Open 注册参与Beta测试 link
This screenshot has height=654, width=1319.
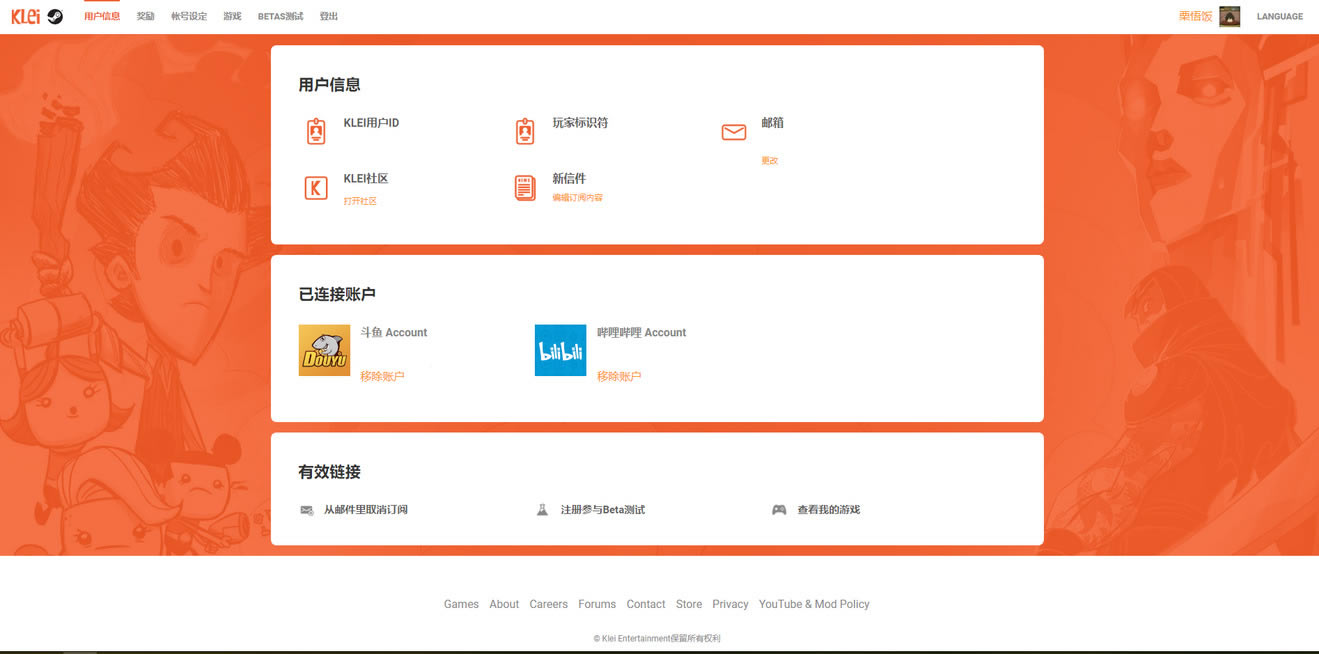tap(602, 510)
